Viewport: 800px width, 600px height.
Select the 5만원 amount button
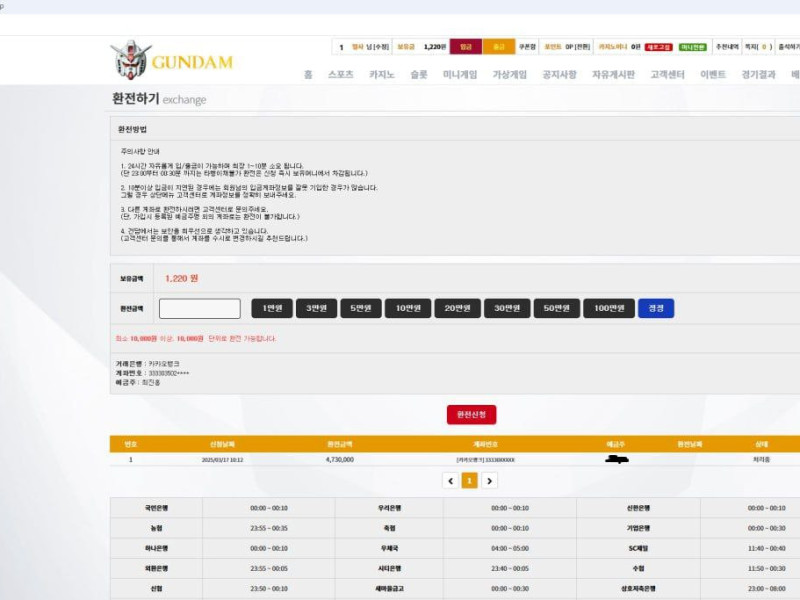click(360, 308)
